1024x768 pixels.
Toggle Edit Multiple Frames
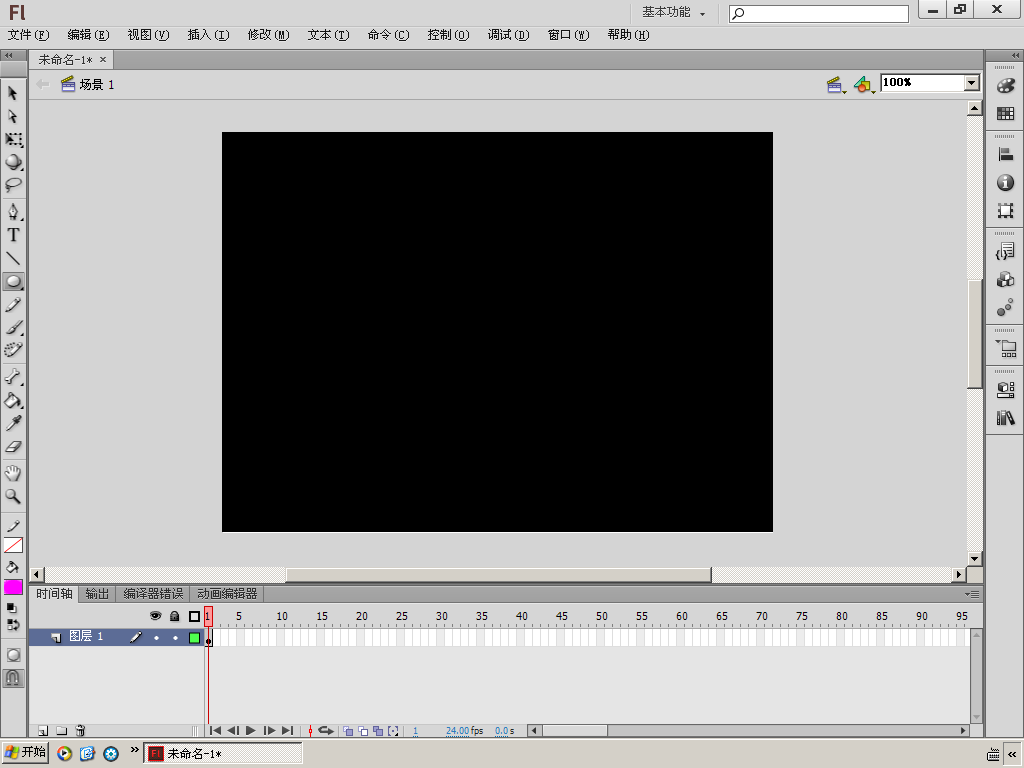pyautogui.click(x=378, y=731)
